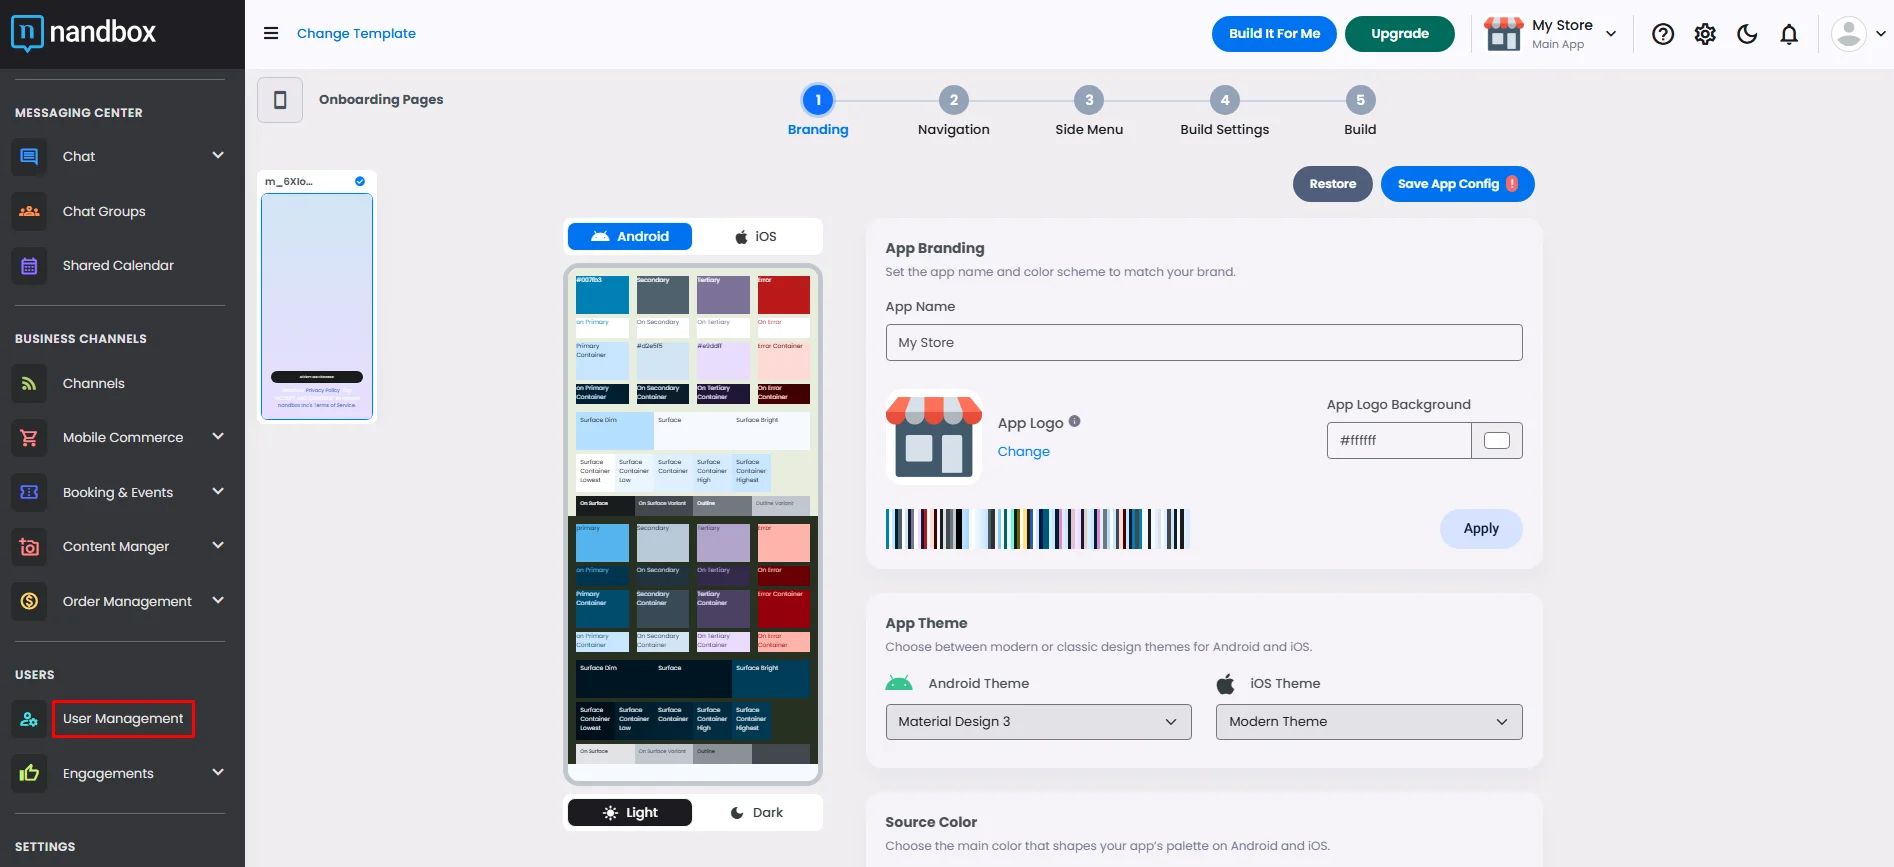This screenshot has height=867, width=1894.
Task: Click the App Logo info icon
Action: pyautogui.click(x=1074, y=421)
